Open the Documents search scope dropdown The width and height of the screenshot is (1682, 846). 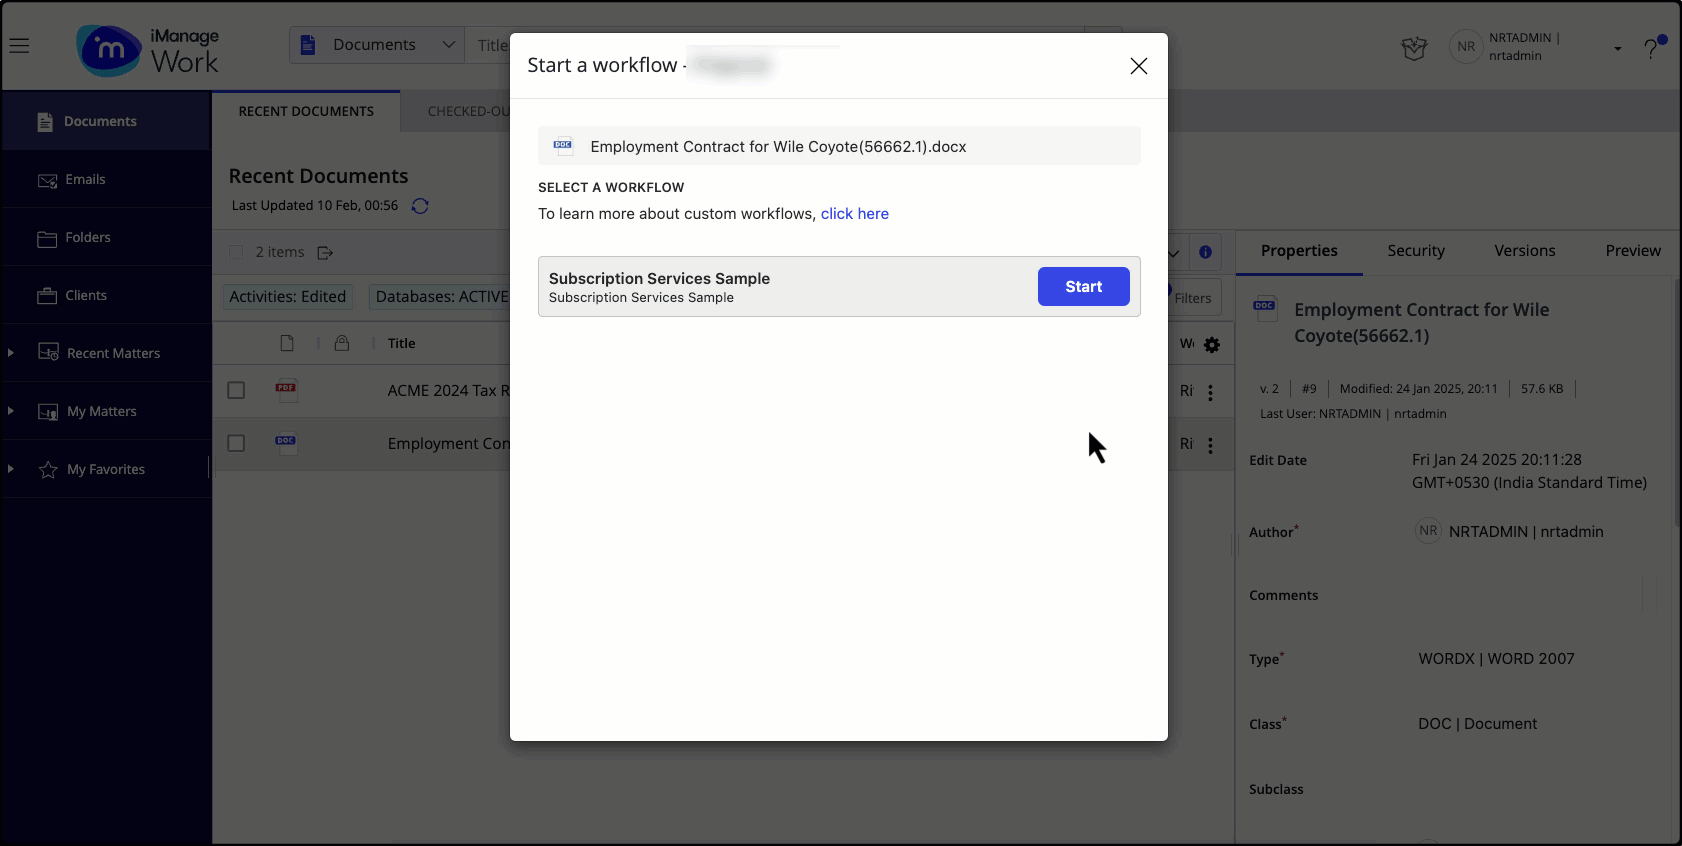377,45
